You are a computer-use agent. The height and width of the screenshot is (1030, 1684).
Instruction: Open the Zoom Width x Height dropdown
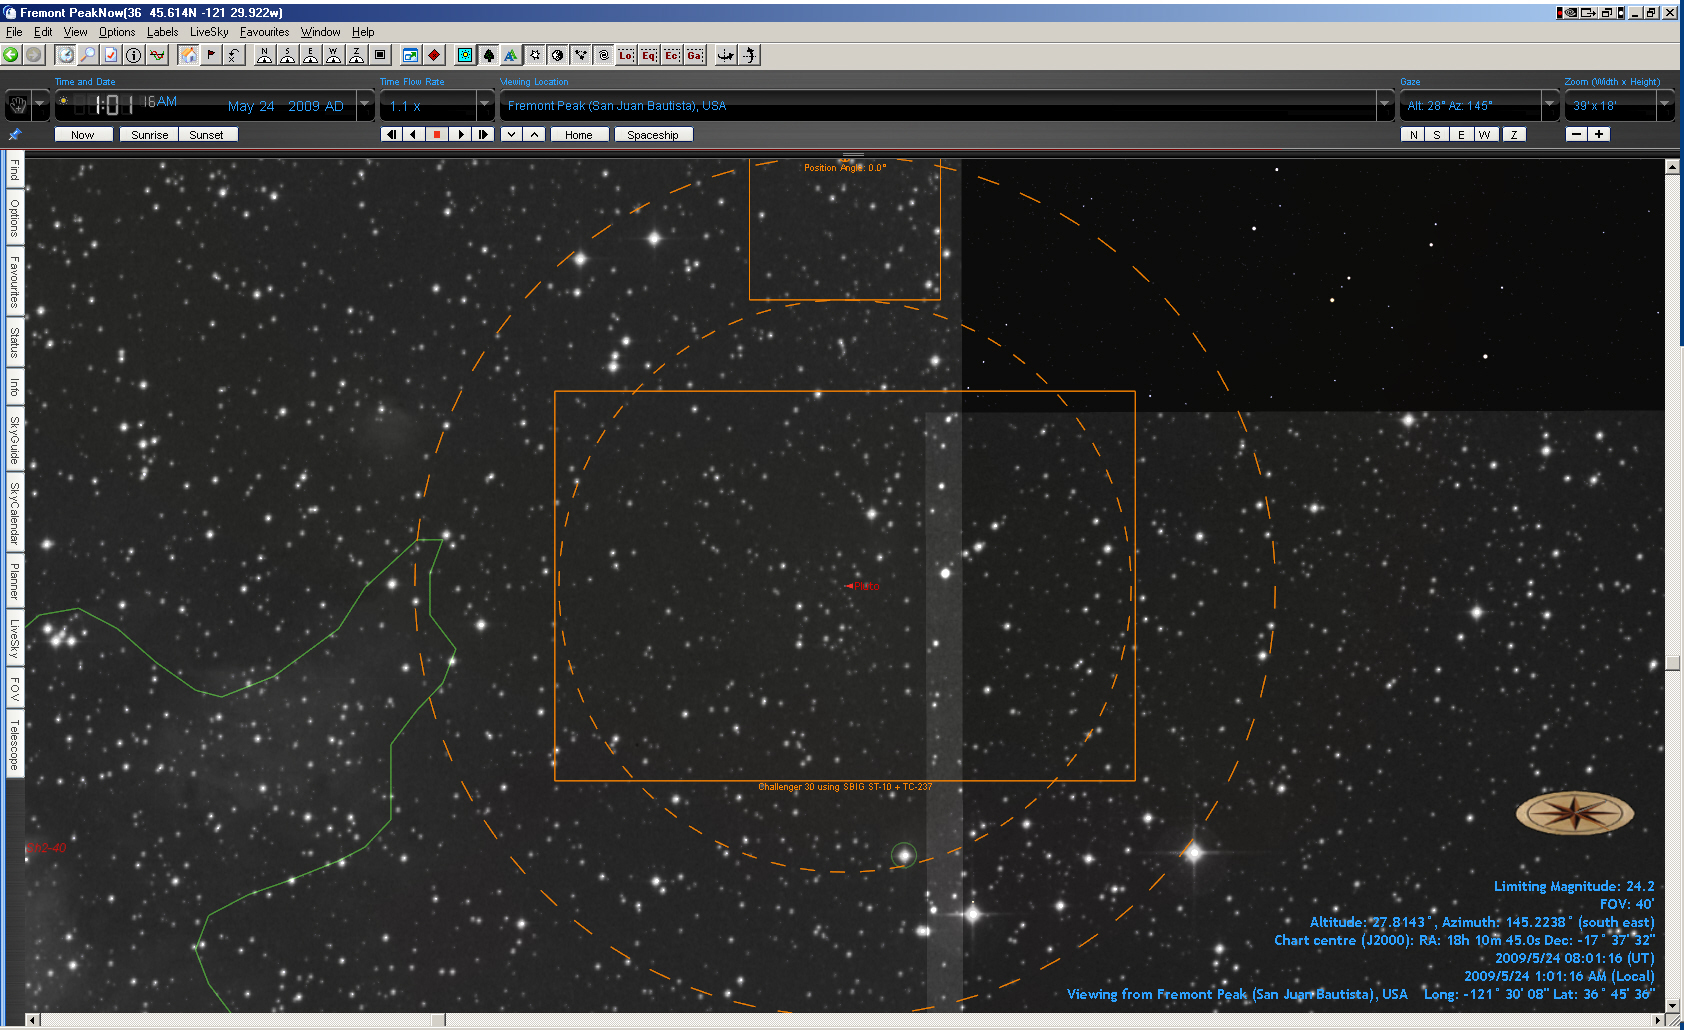pos(1665,105)
